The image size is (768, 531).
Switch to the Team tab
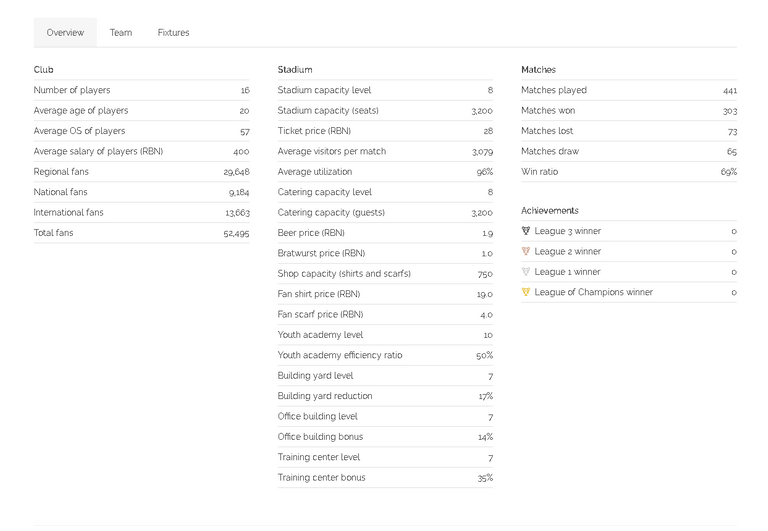coord(120,32)
